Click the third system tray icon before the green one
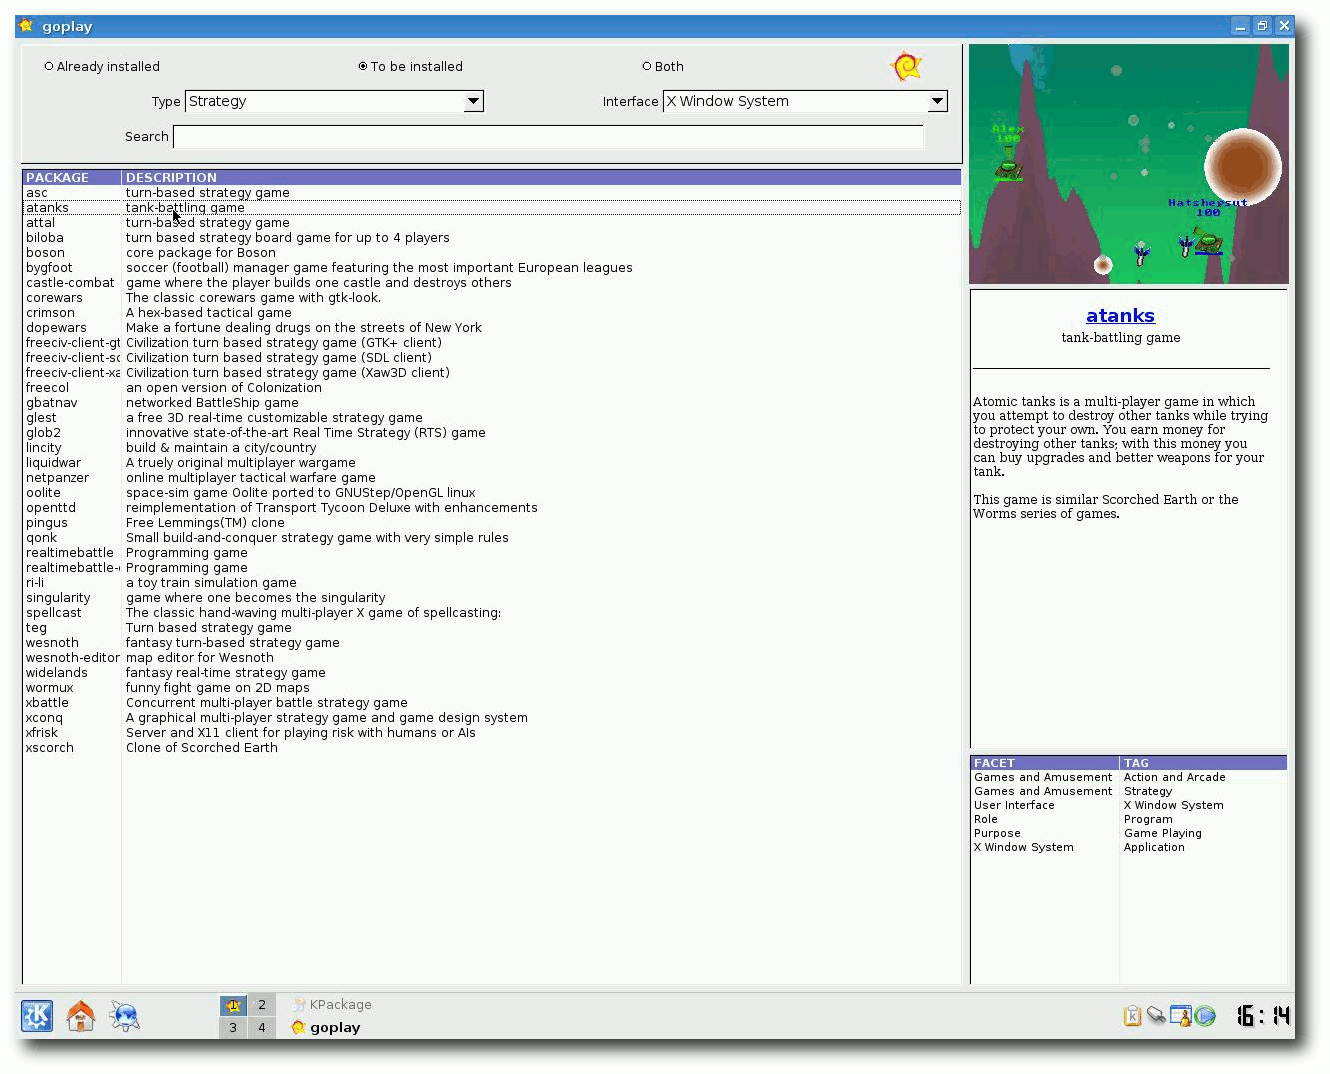The height and width of the screenshot is (1074, 1330). pos(1181,1016)
